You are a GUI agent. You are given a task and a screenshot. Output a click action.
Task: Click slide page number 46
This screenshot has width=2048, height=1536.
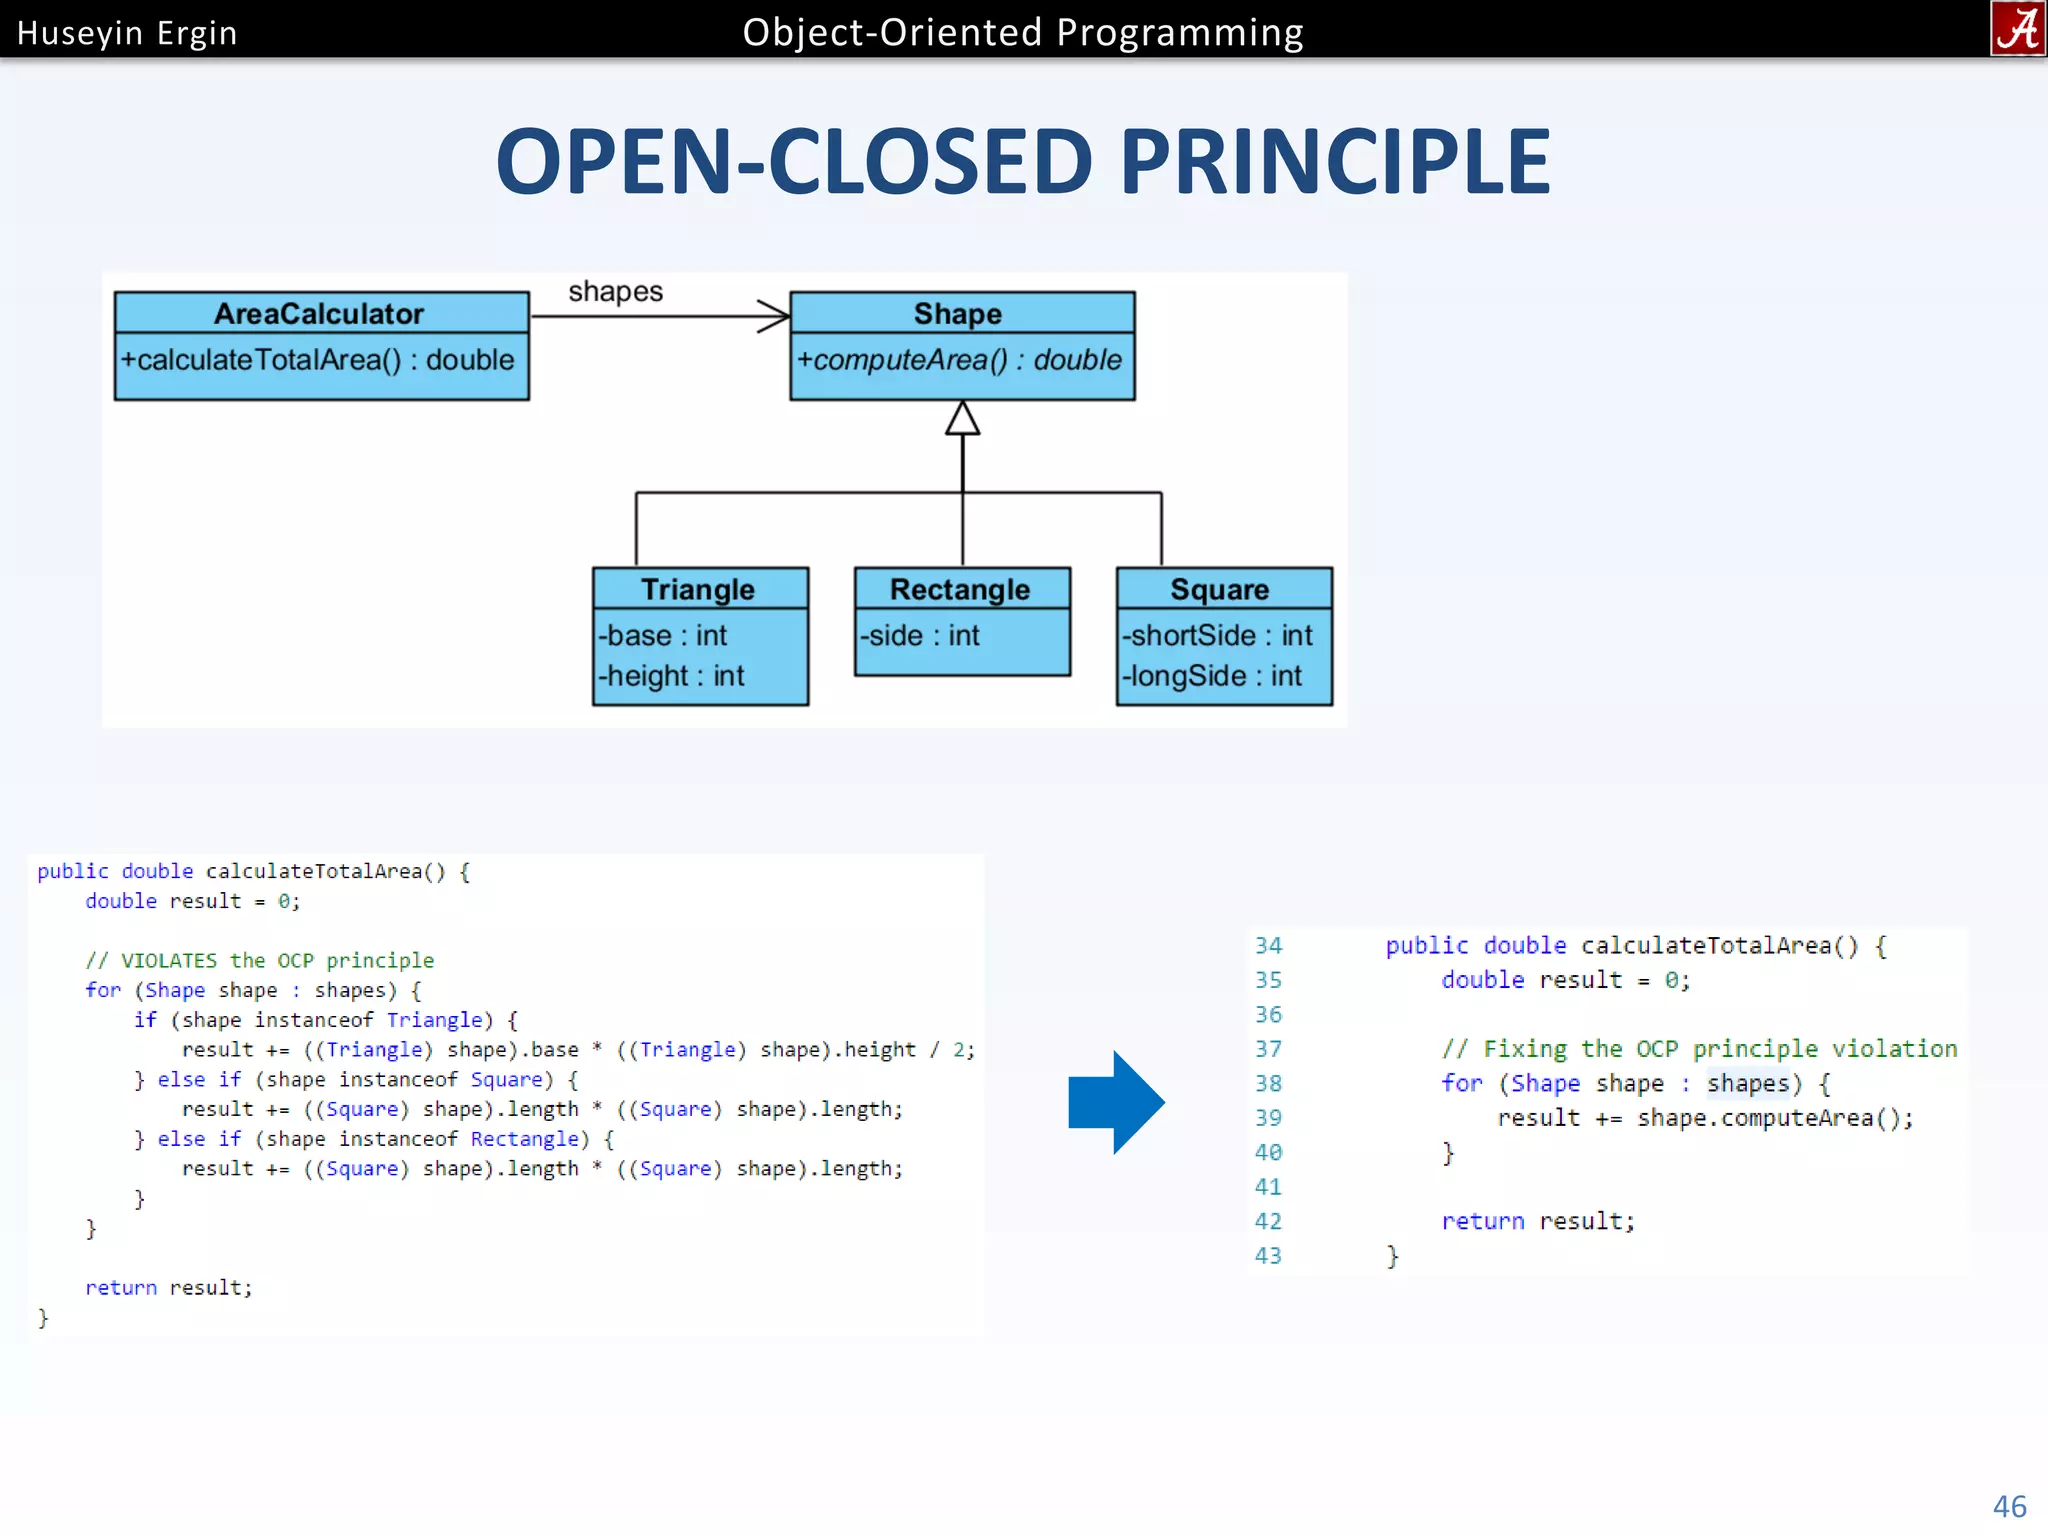coord(2008,1506)
